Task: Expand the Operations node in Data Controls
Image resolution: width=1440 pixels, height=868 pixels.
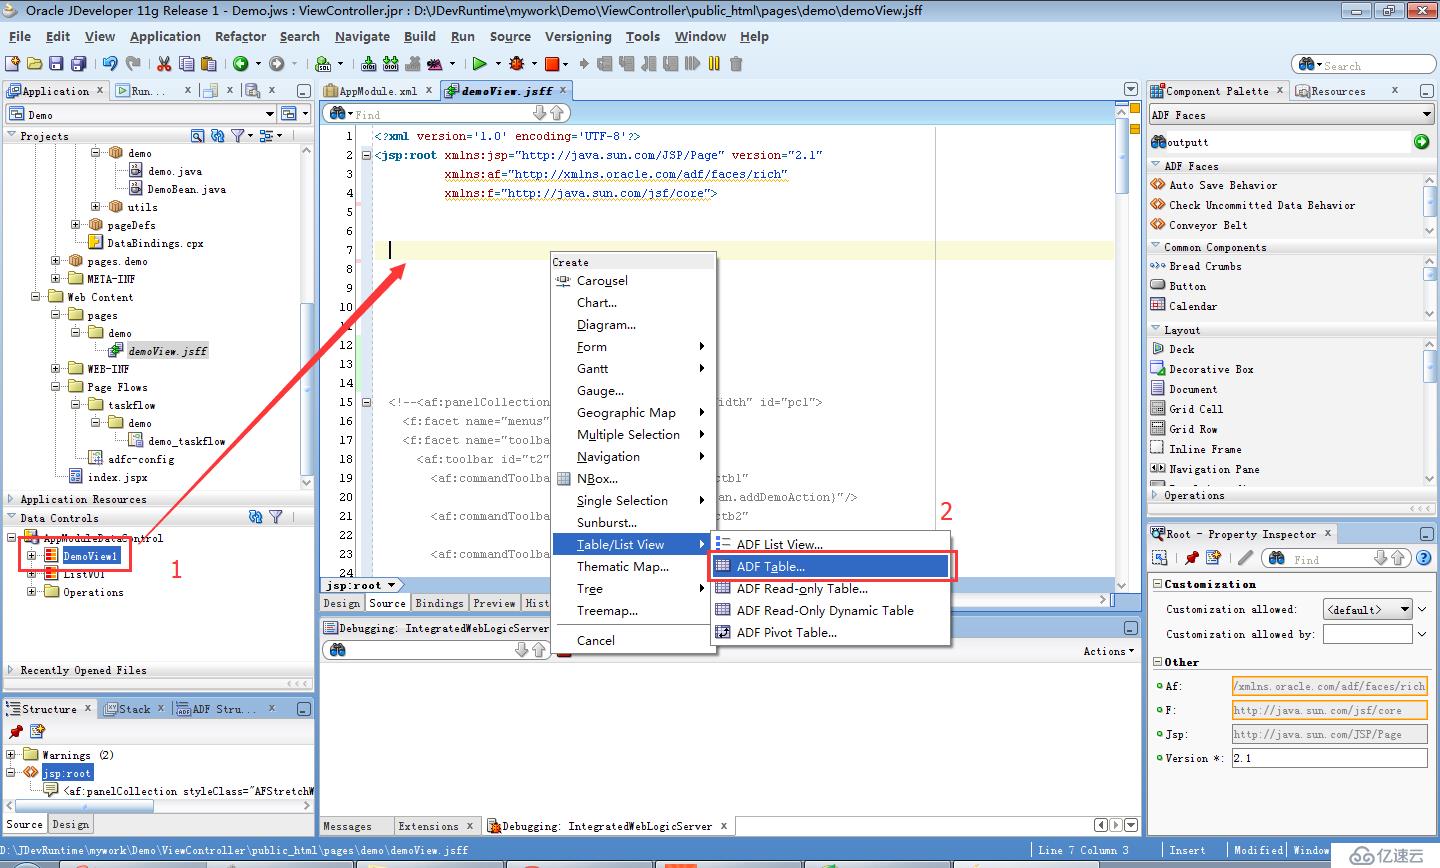Action: [31, 592]
